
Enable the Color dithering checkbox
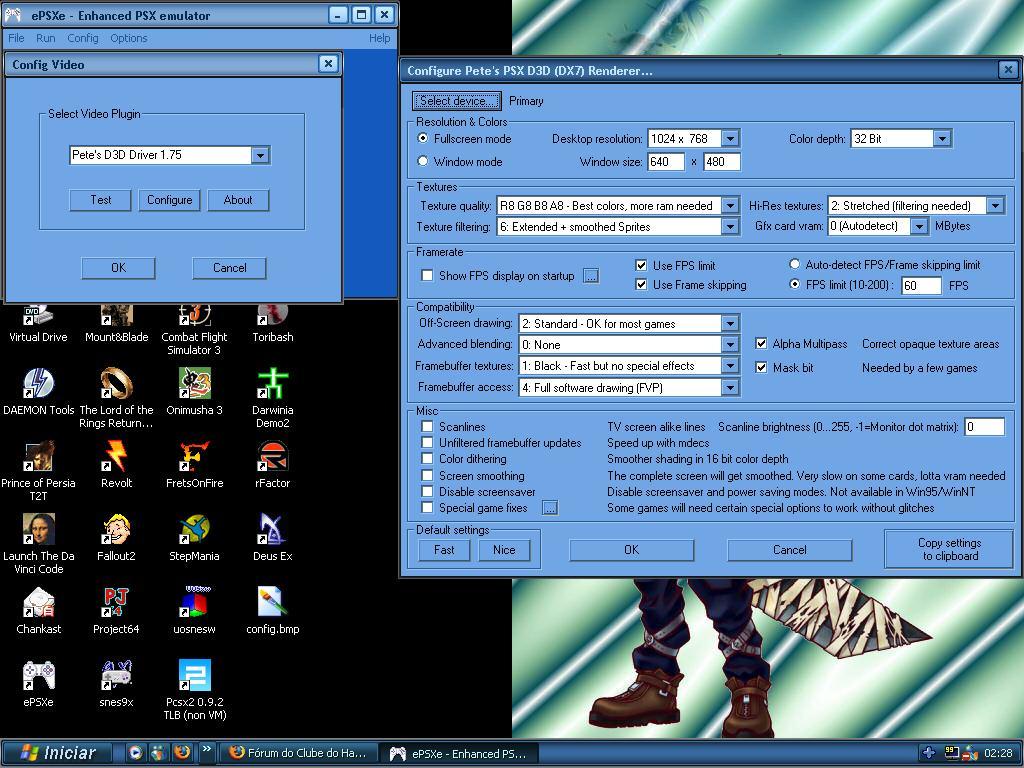tap(427, 458)
